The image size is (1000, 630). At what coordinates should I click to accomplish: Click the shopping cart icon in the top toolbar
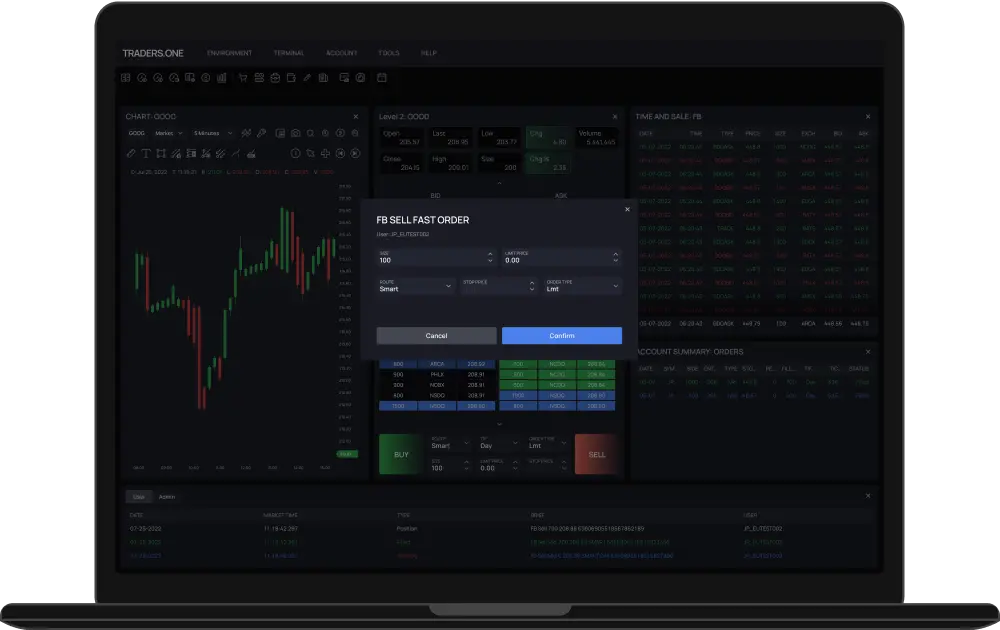(243, 77)
